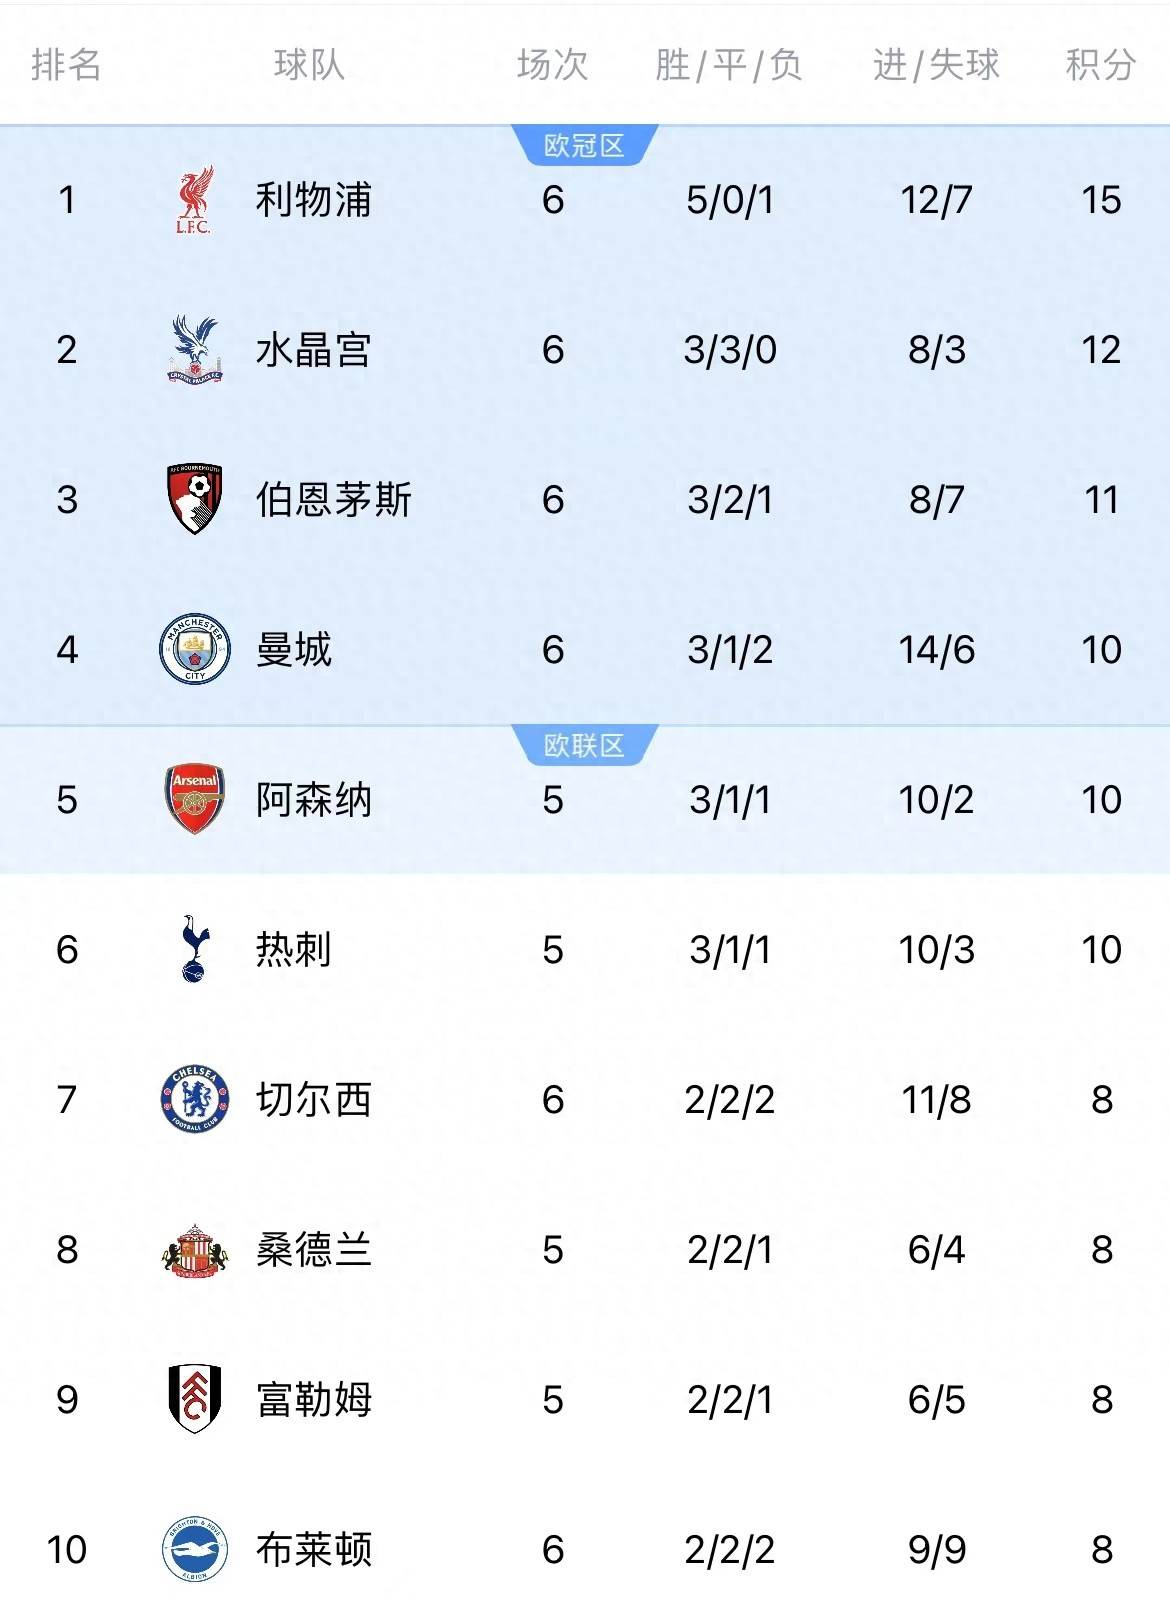Click the Liverpool club crest
Viewport: 1170px width, 1614px height.
pyautogui.click(x=194, y=200)
